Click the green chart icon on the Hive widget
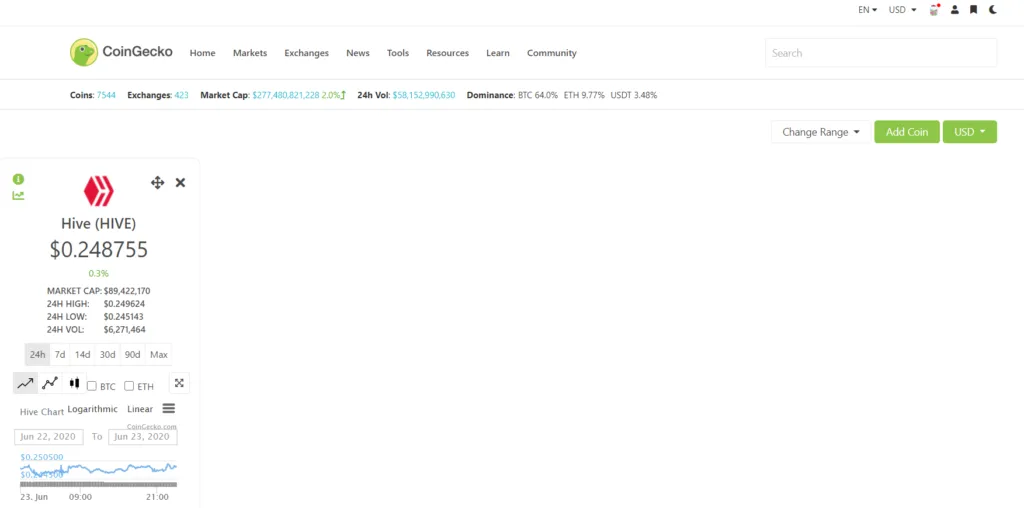Screen dimensions: 1024x508 point(18,195)
